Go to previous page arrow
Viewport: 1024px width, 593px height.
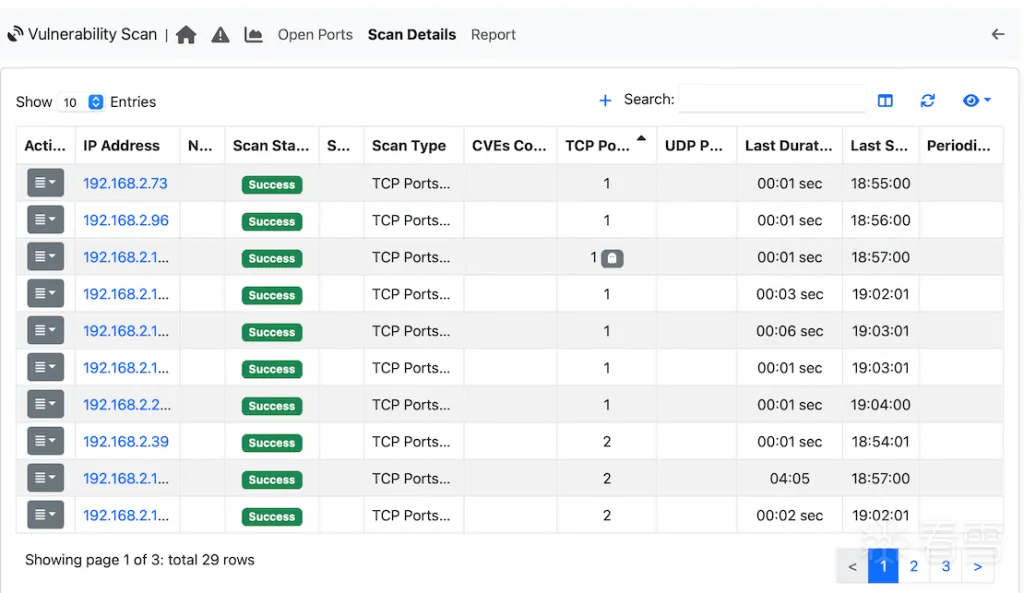pos(852,566)
